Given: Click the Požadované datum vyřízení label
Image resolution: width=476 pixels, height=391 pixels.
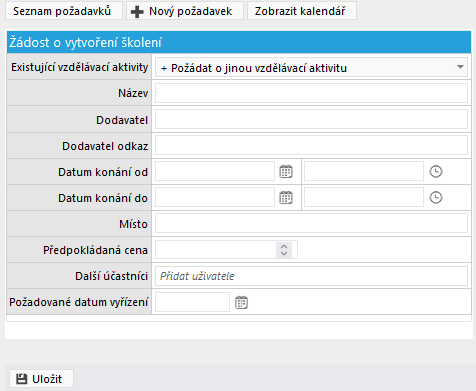Looking at the screenshot, I should [79, 302].
